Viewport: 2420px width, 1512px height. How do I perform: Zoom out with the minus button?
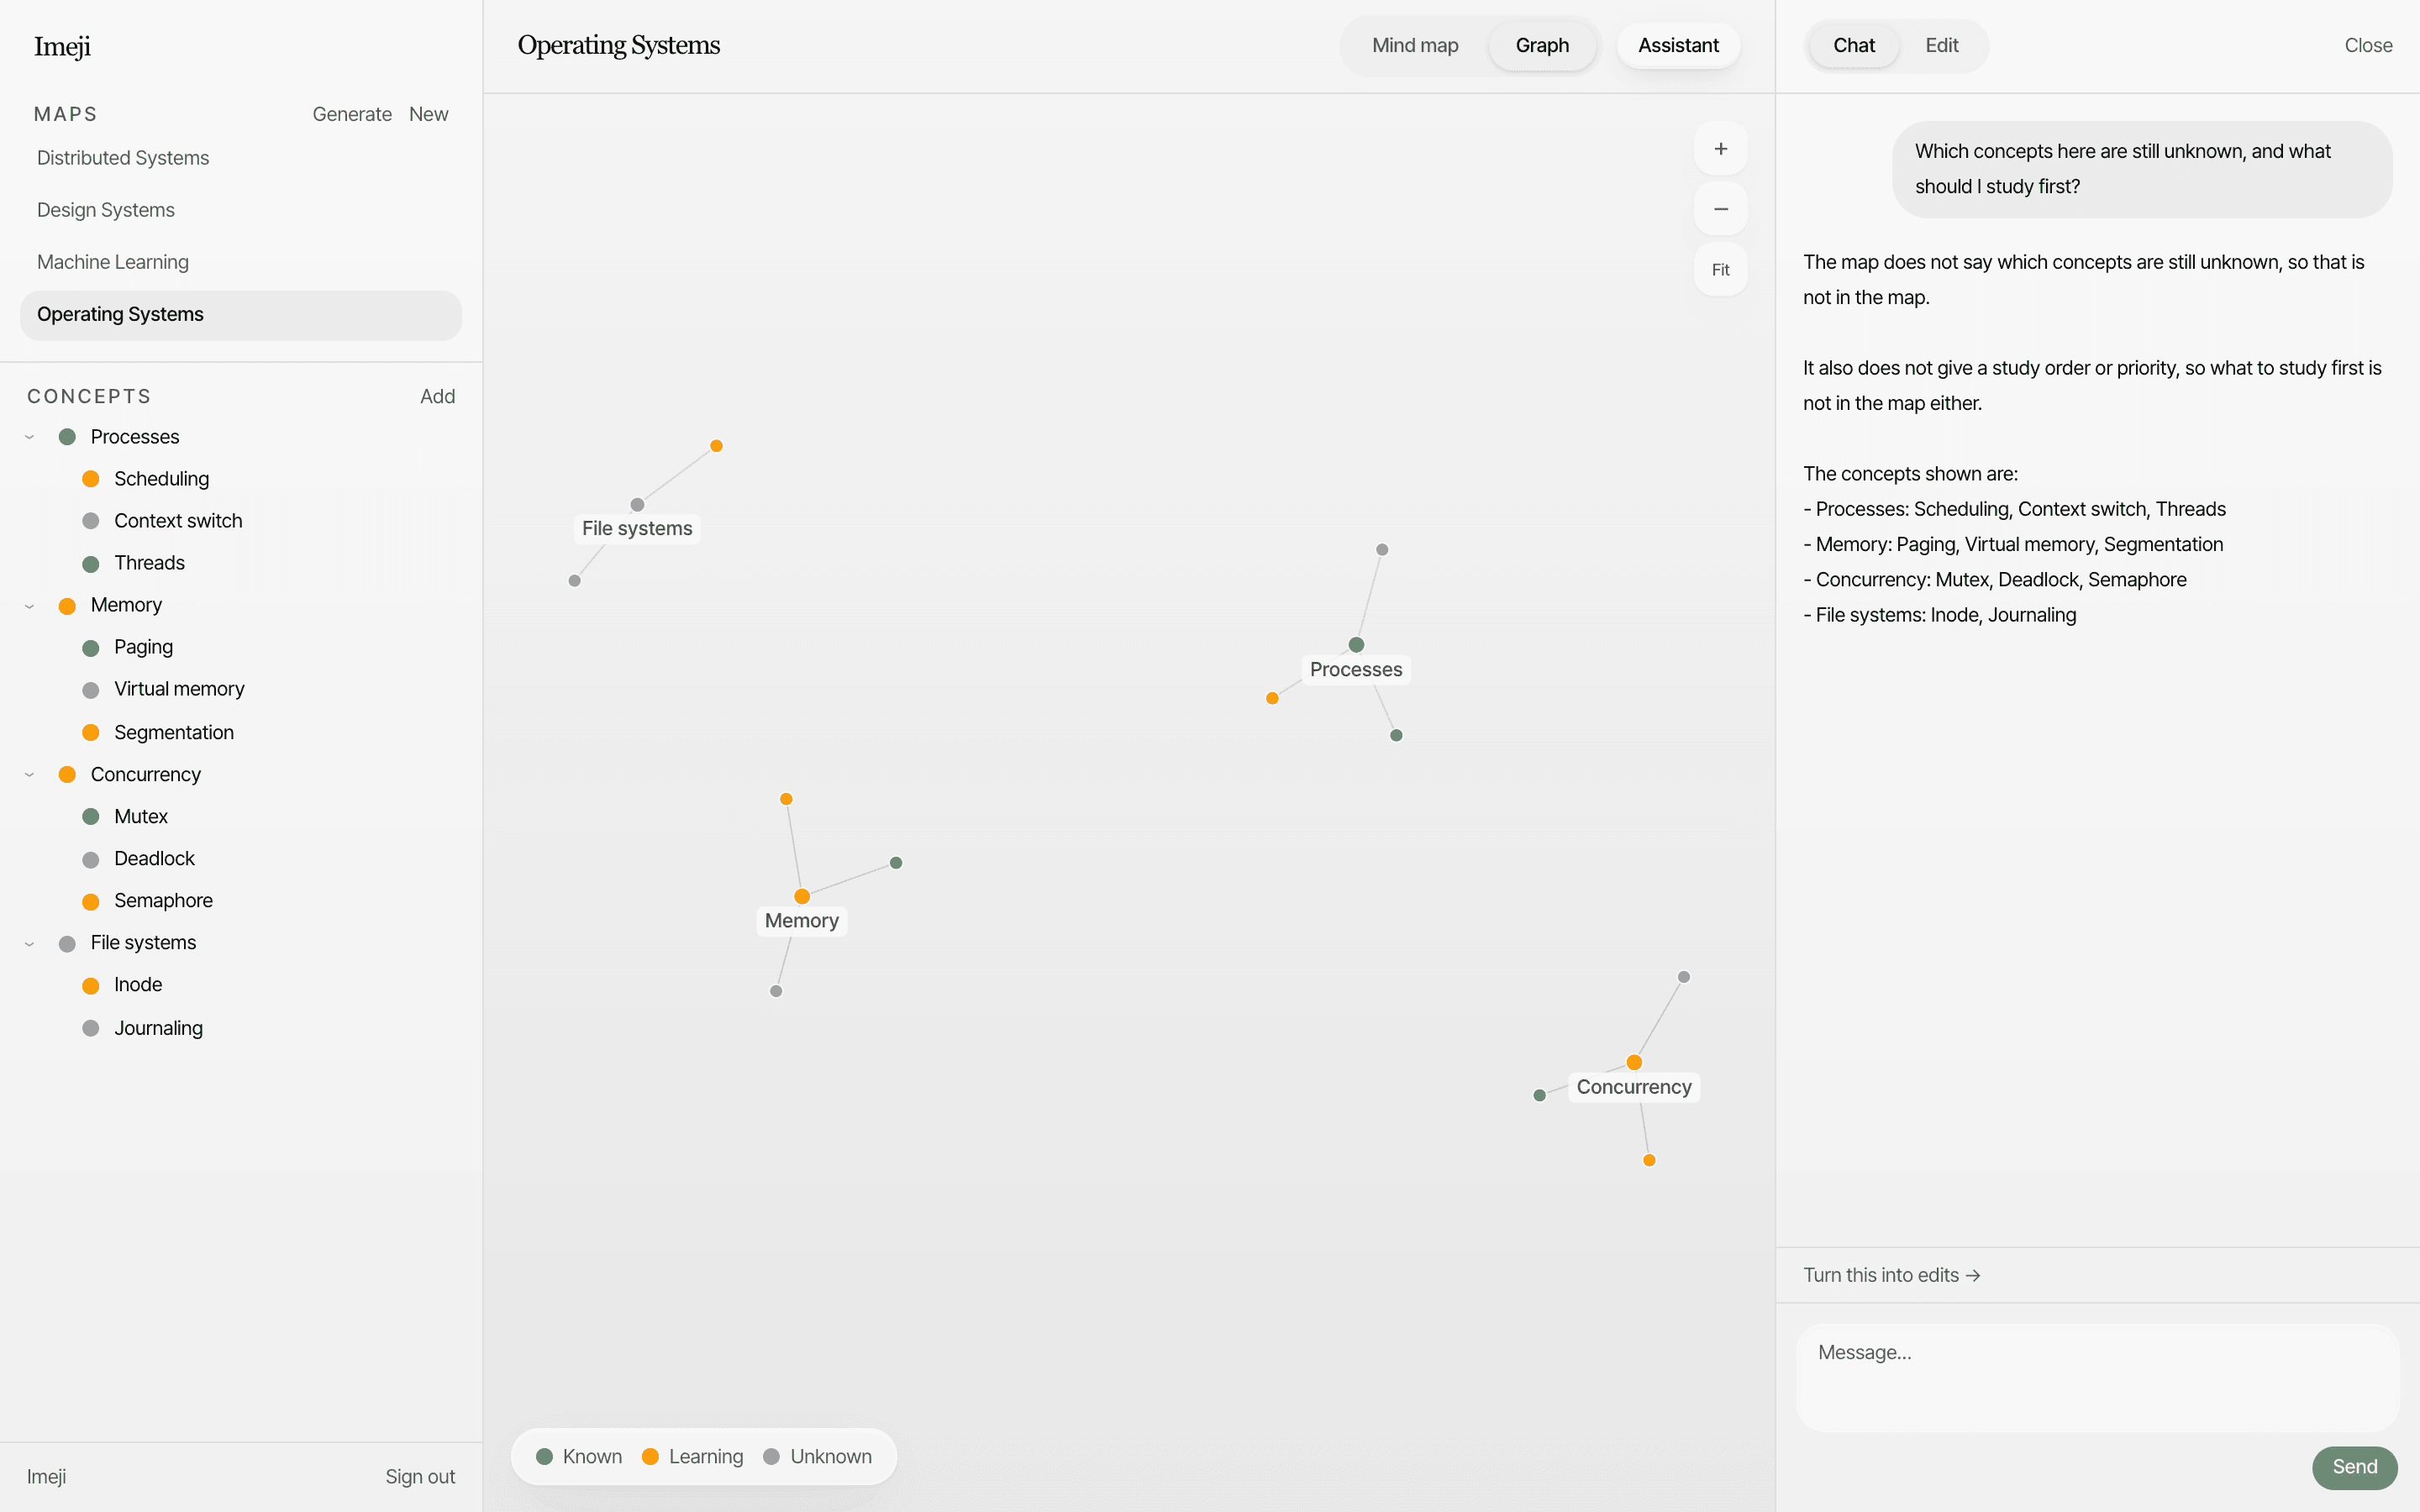[x=1720, y=209]
